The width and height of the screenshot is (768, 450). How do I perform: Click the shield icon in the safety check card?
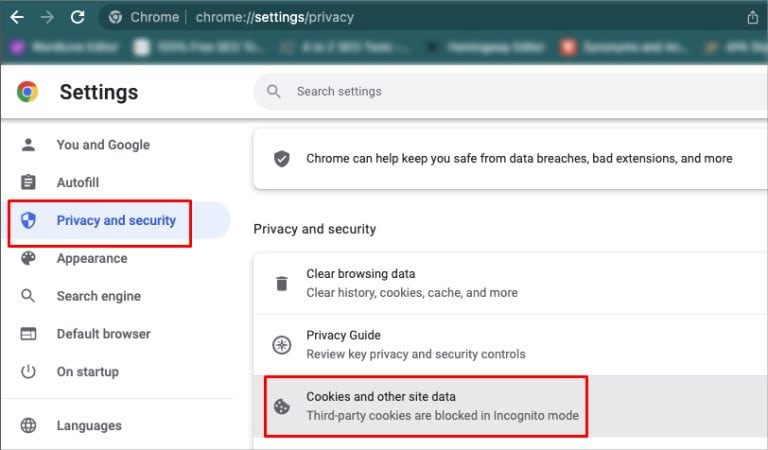click(282, 159)
